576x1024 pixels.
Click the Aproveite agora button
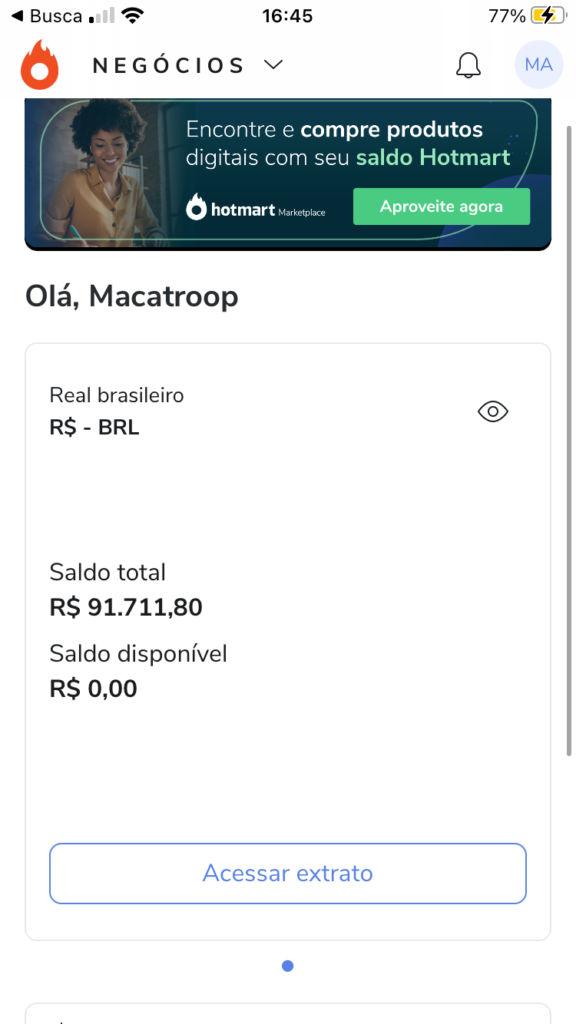coord(441,207)
